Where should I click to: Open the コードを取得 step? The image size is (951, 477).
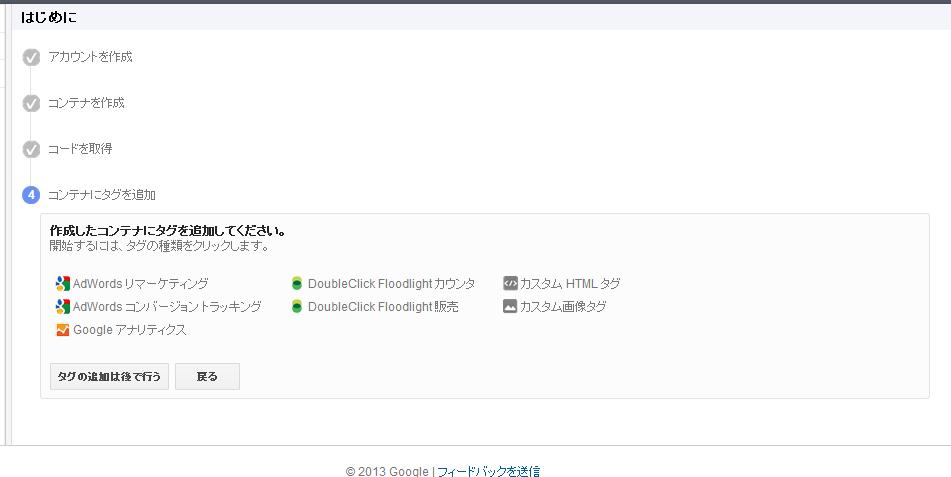click(80, 149)
